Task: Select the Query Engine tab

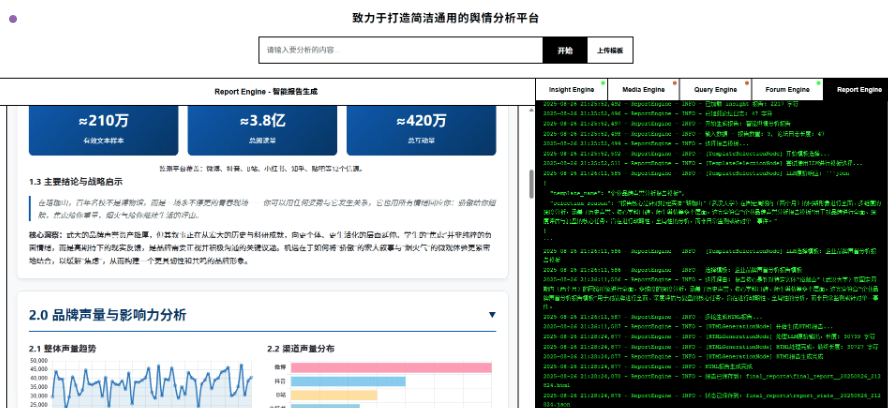Action: click(x=716, y=91)
